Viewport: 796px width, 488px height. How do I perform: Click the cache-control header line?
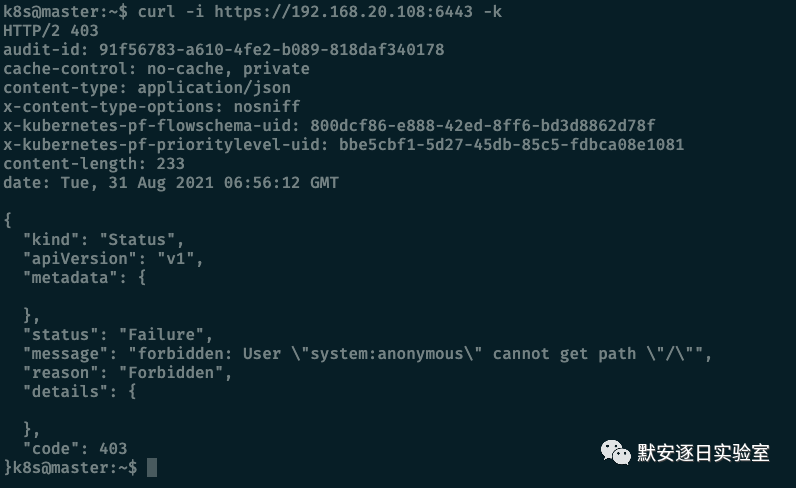[x=156, y=69]
